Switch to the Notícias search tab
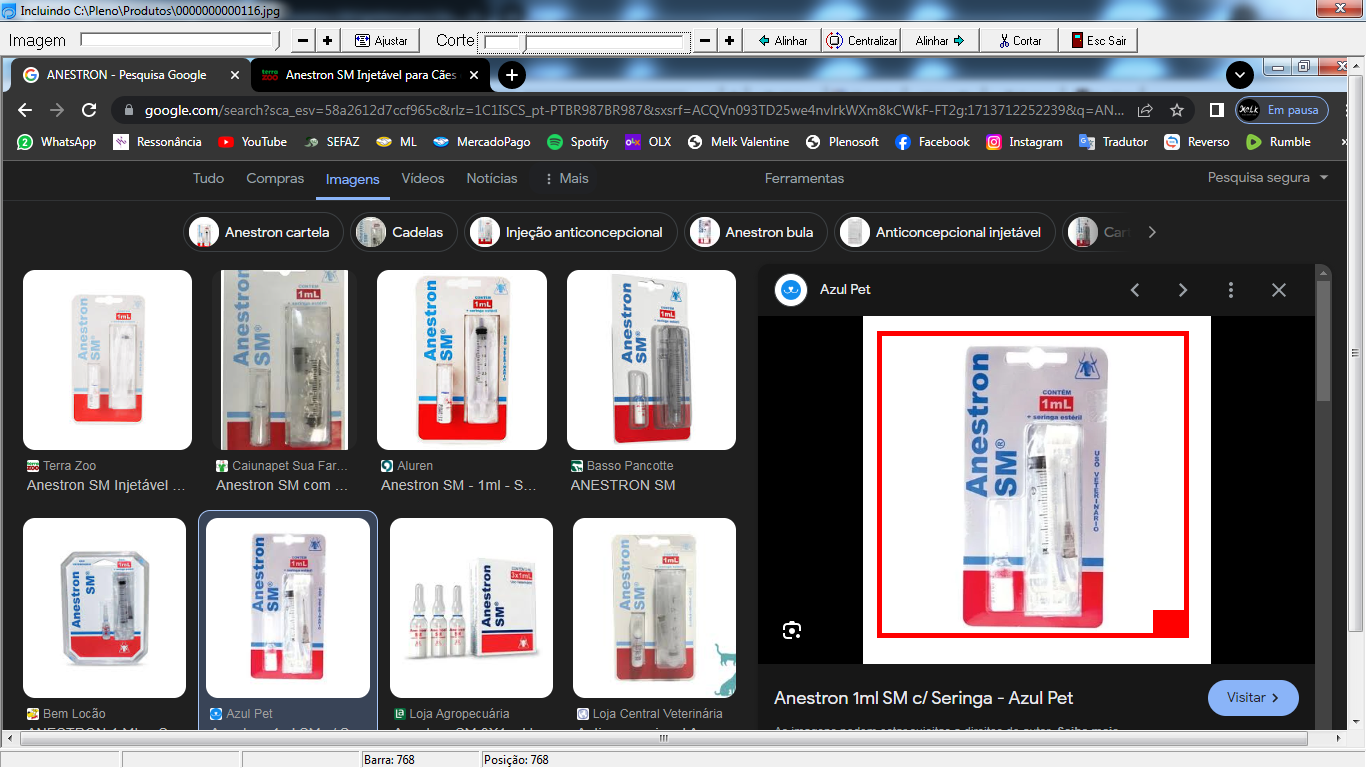This screenshot has height=768, width=1366. pos(492,178)
